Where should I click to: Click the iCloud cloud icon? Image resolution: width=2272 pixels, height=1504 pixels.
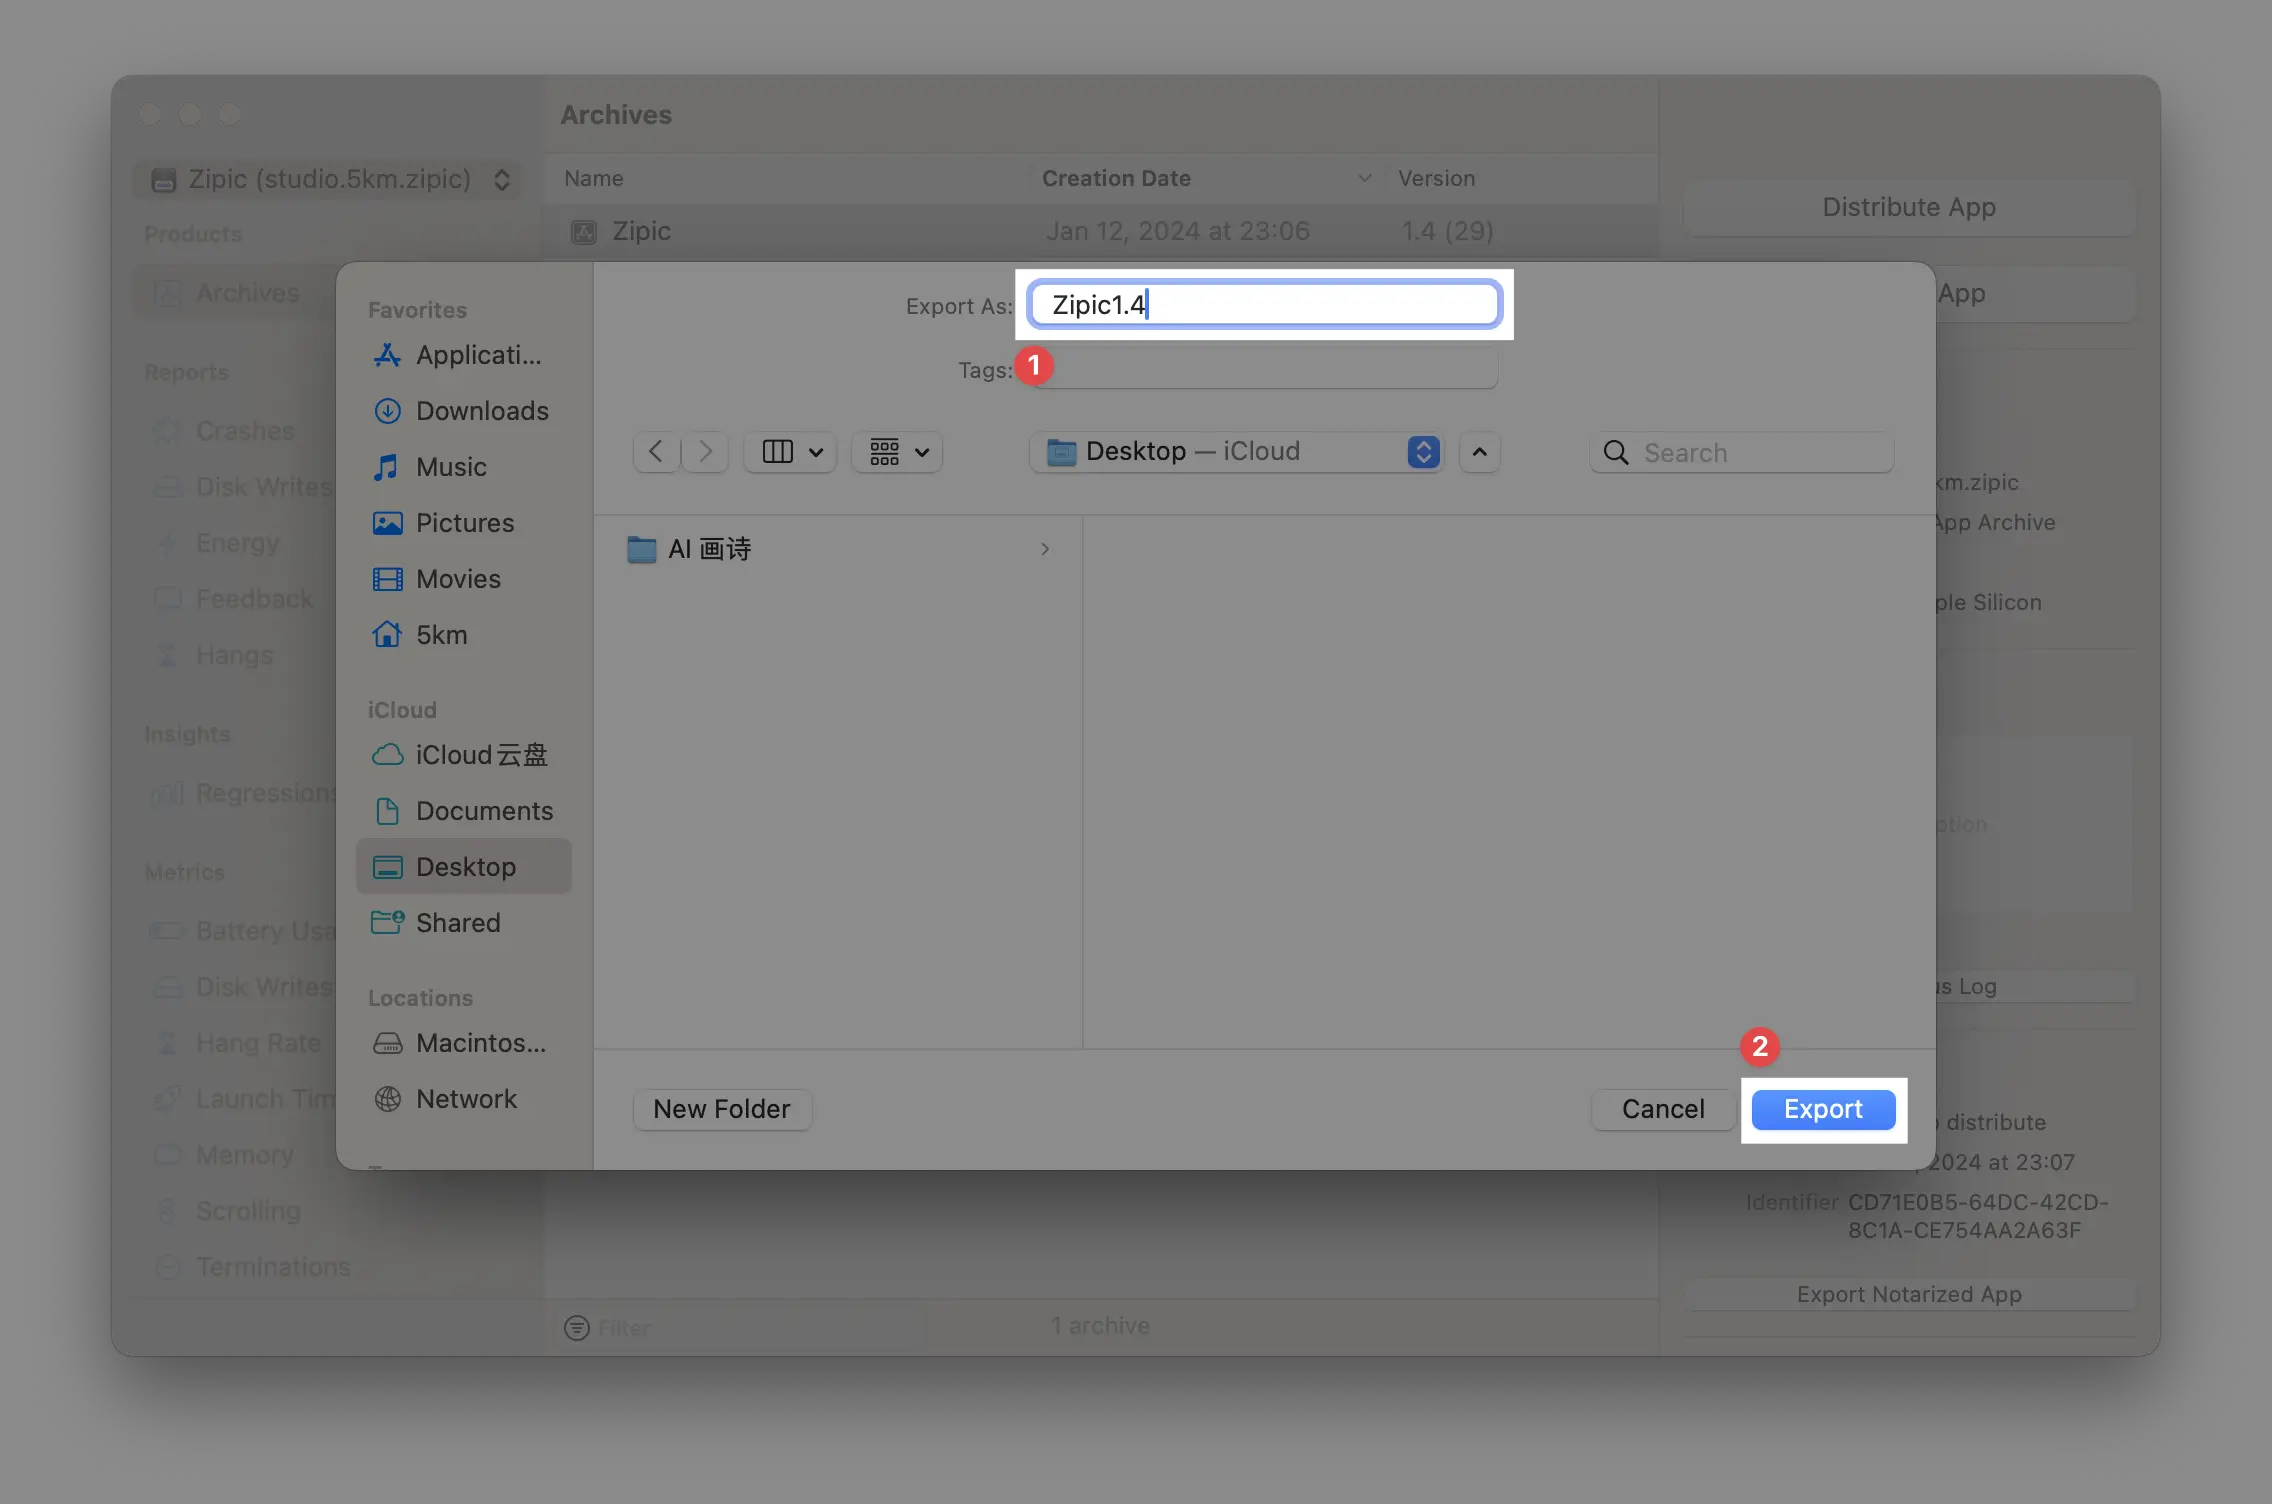click(x=387, y=755)
